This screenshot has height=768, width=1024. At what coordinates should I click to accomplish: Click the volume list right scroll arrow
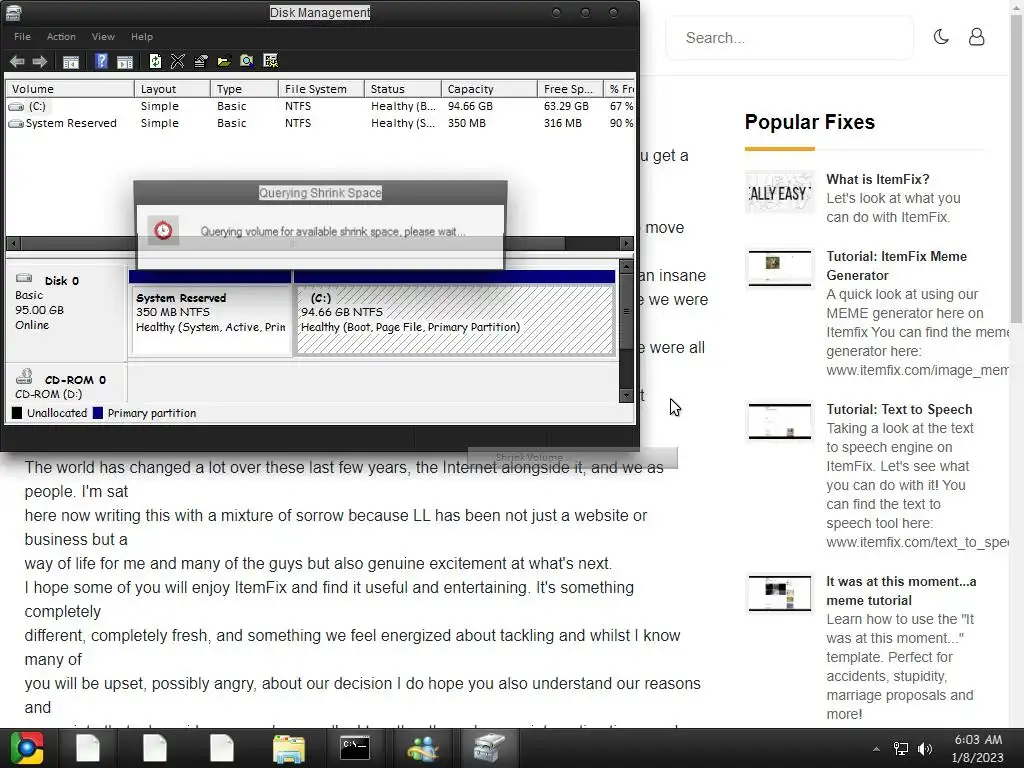(x=626, y=244)
